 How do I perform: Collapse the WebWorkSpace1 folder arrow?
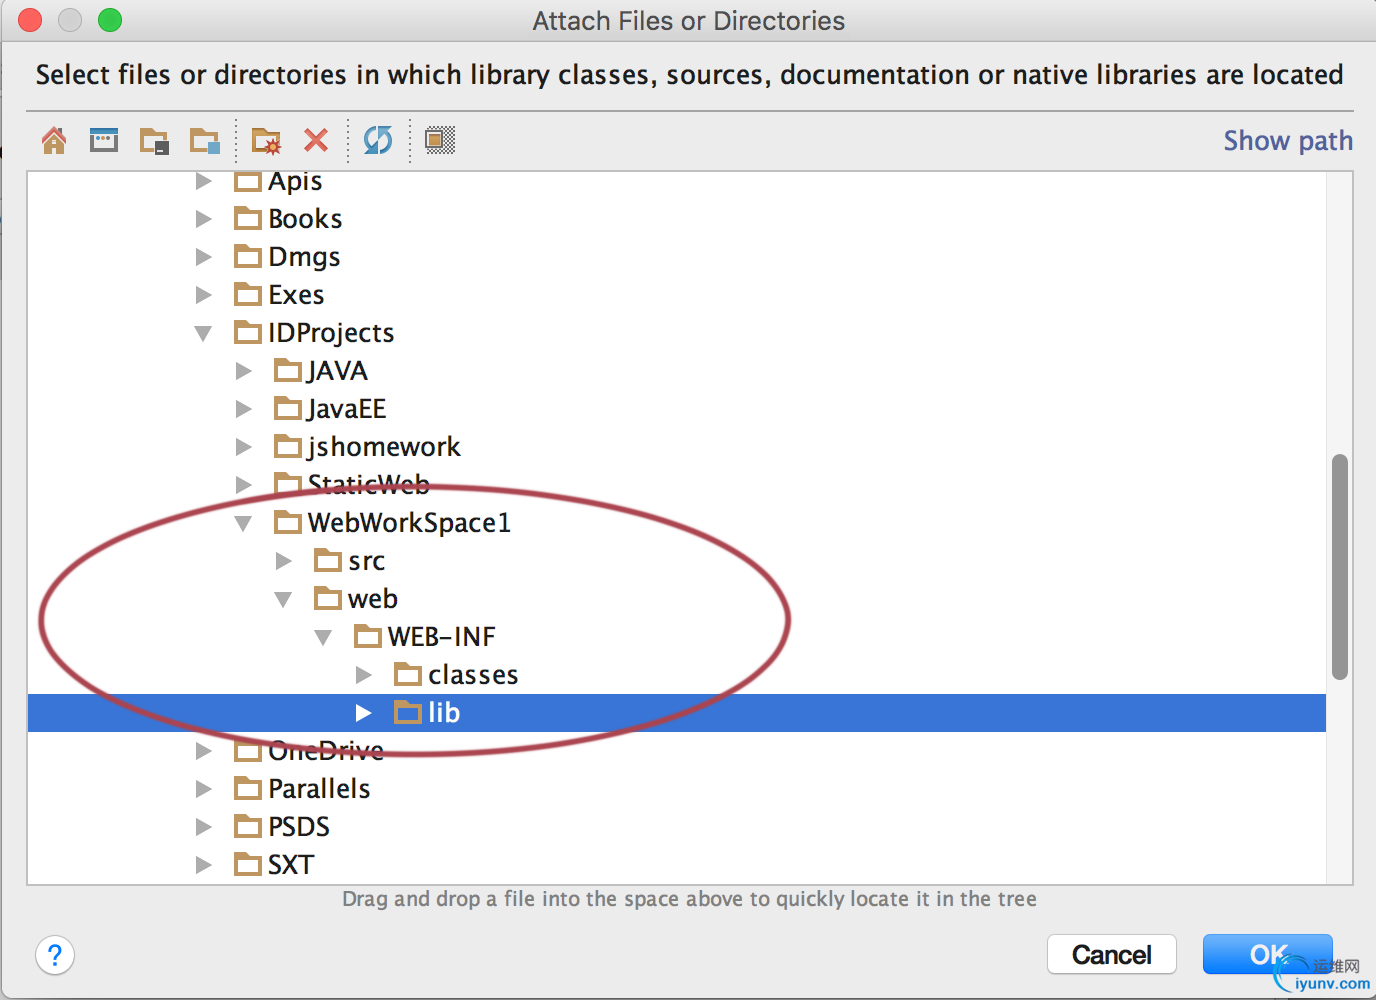click(243, 523)
